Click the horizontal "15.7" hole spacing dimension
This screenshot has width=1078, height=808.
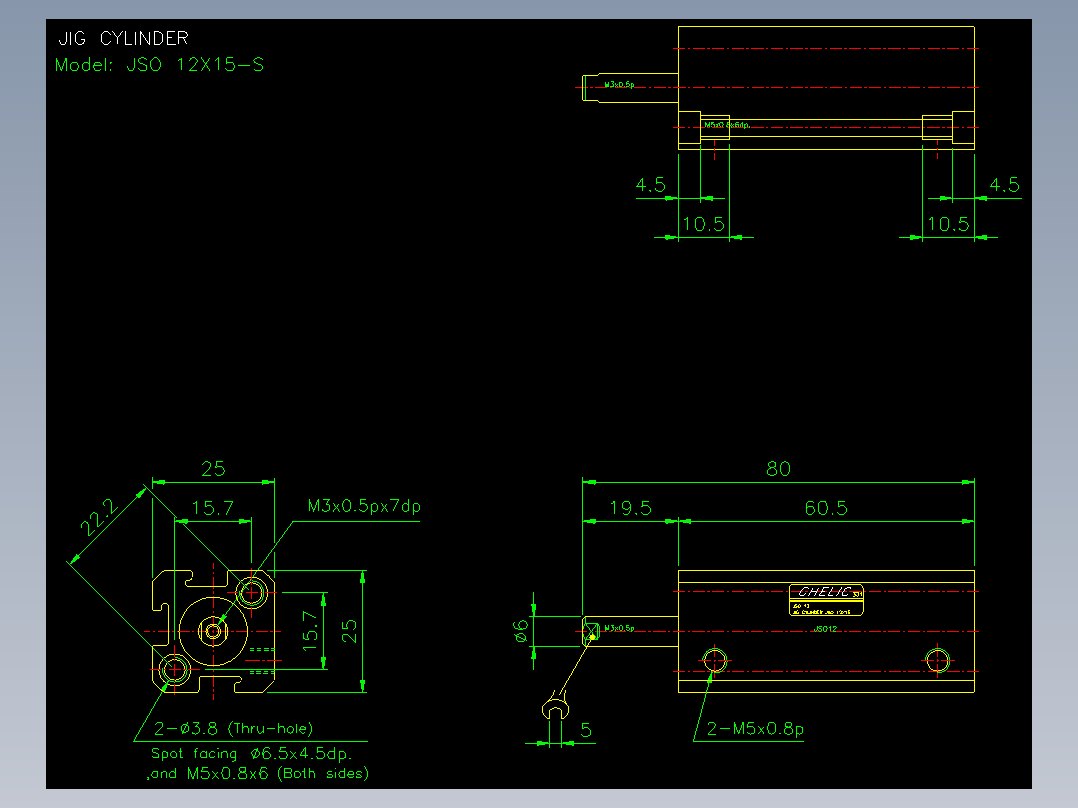click(x=212, y=508)
